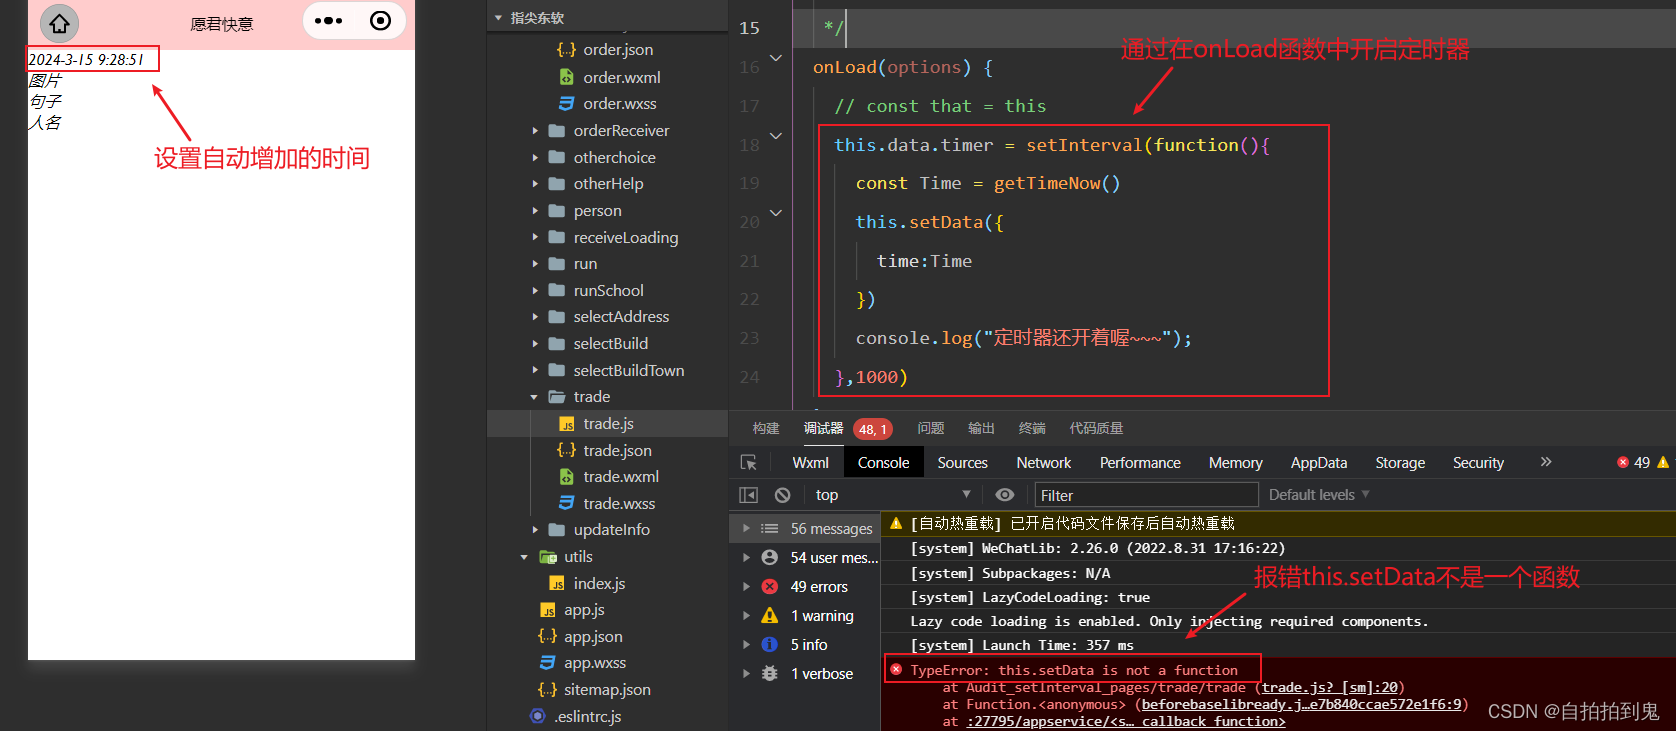
Task: Open the three-dots menu in the simulator capsule
Action: [x=328, y=21]
